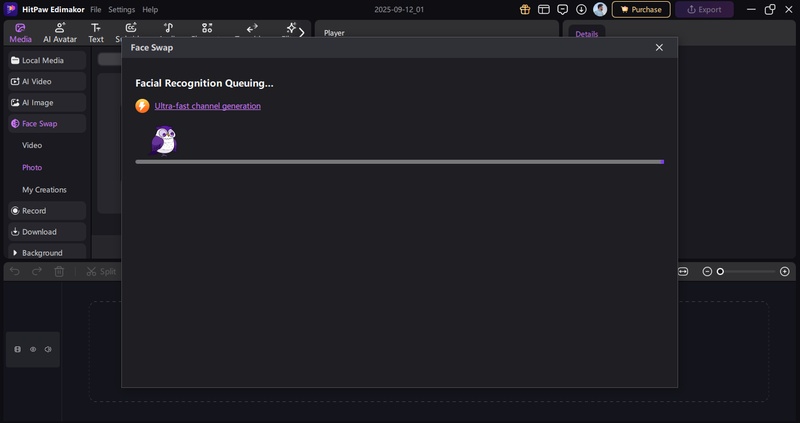800x423 pixels.
Task: Show more tools with the chevron
Action: coord(302,33)
